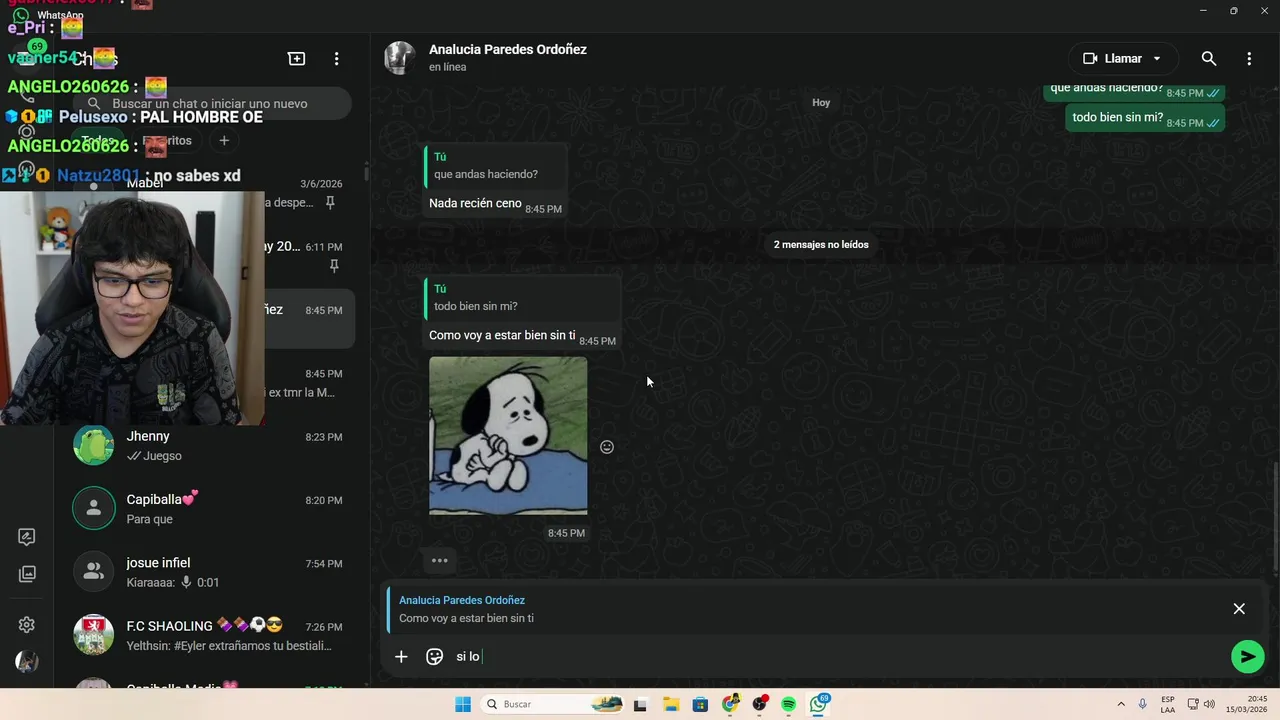Screen dimensions: 1280x720
Task: Start a new chat with the plus-box icon
Action: click(297, 59)
